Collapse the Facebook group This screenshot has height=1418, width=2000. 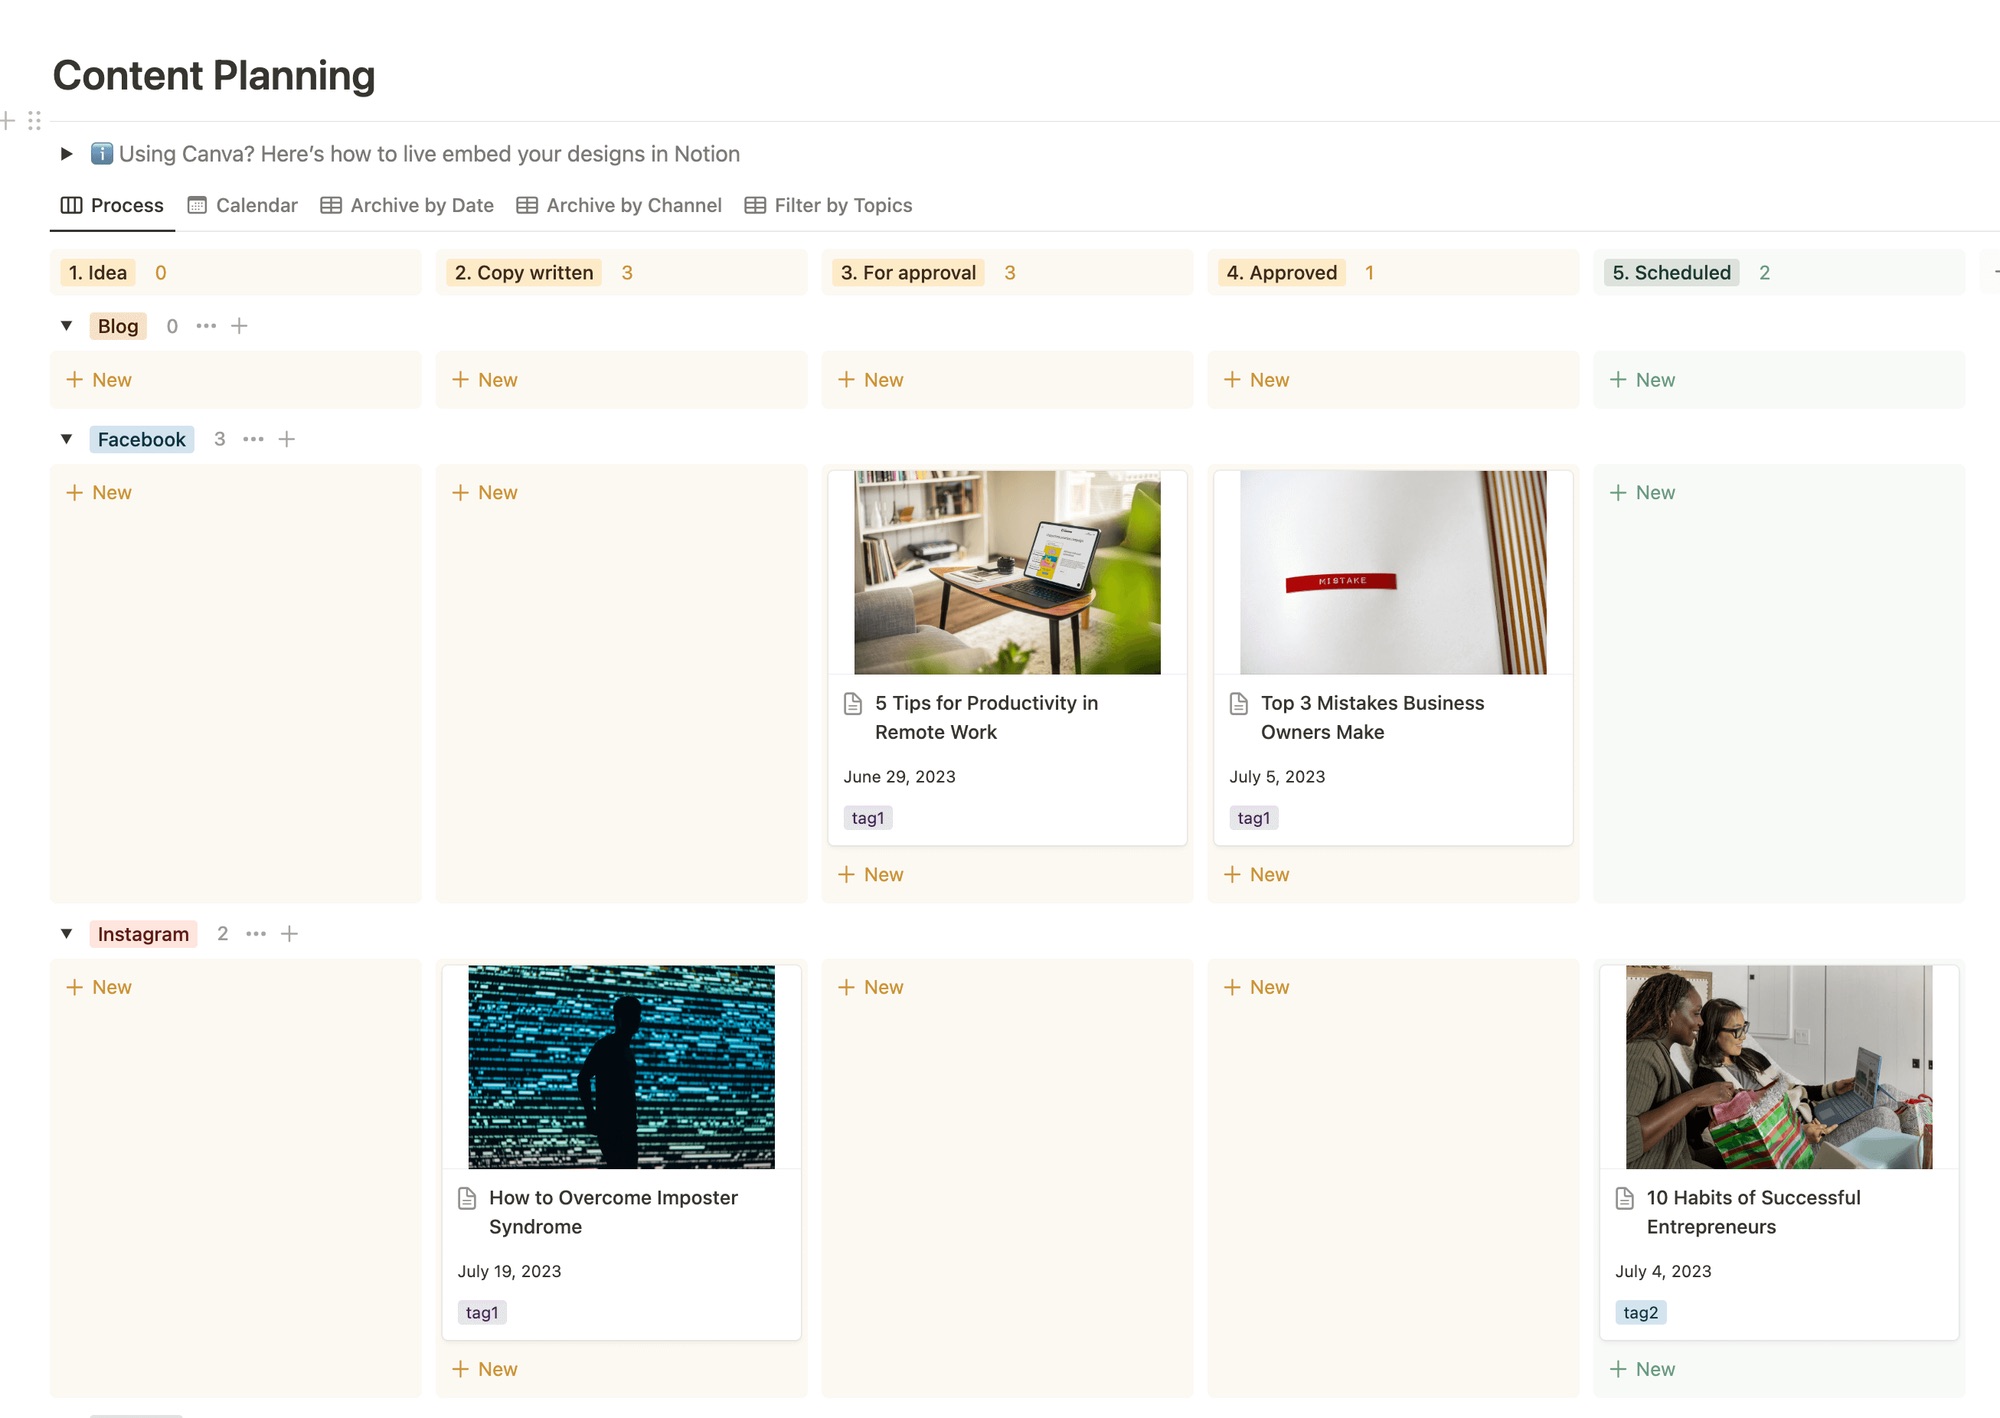[67, 439]
